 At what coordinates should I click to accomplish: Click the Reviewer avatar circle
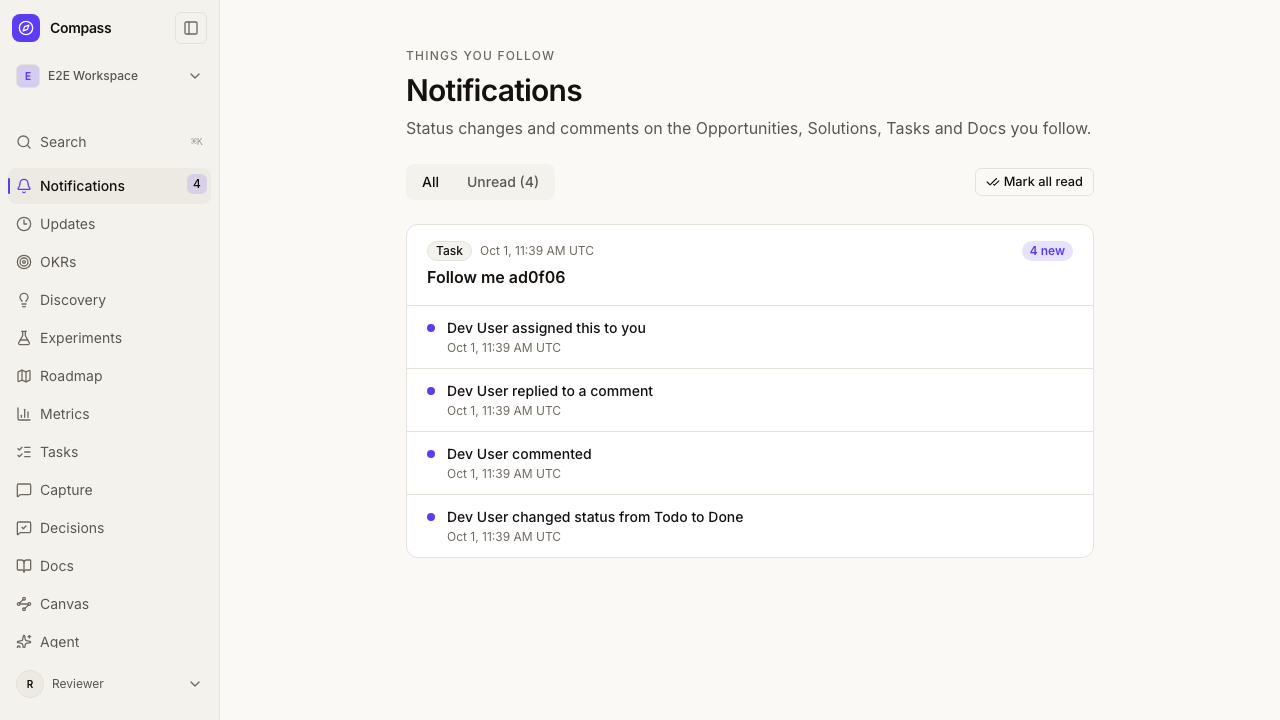tap(30, 684)
